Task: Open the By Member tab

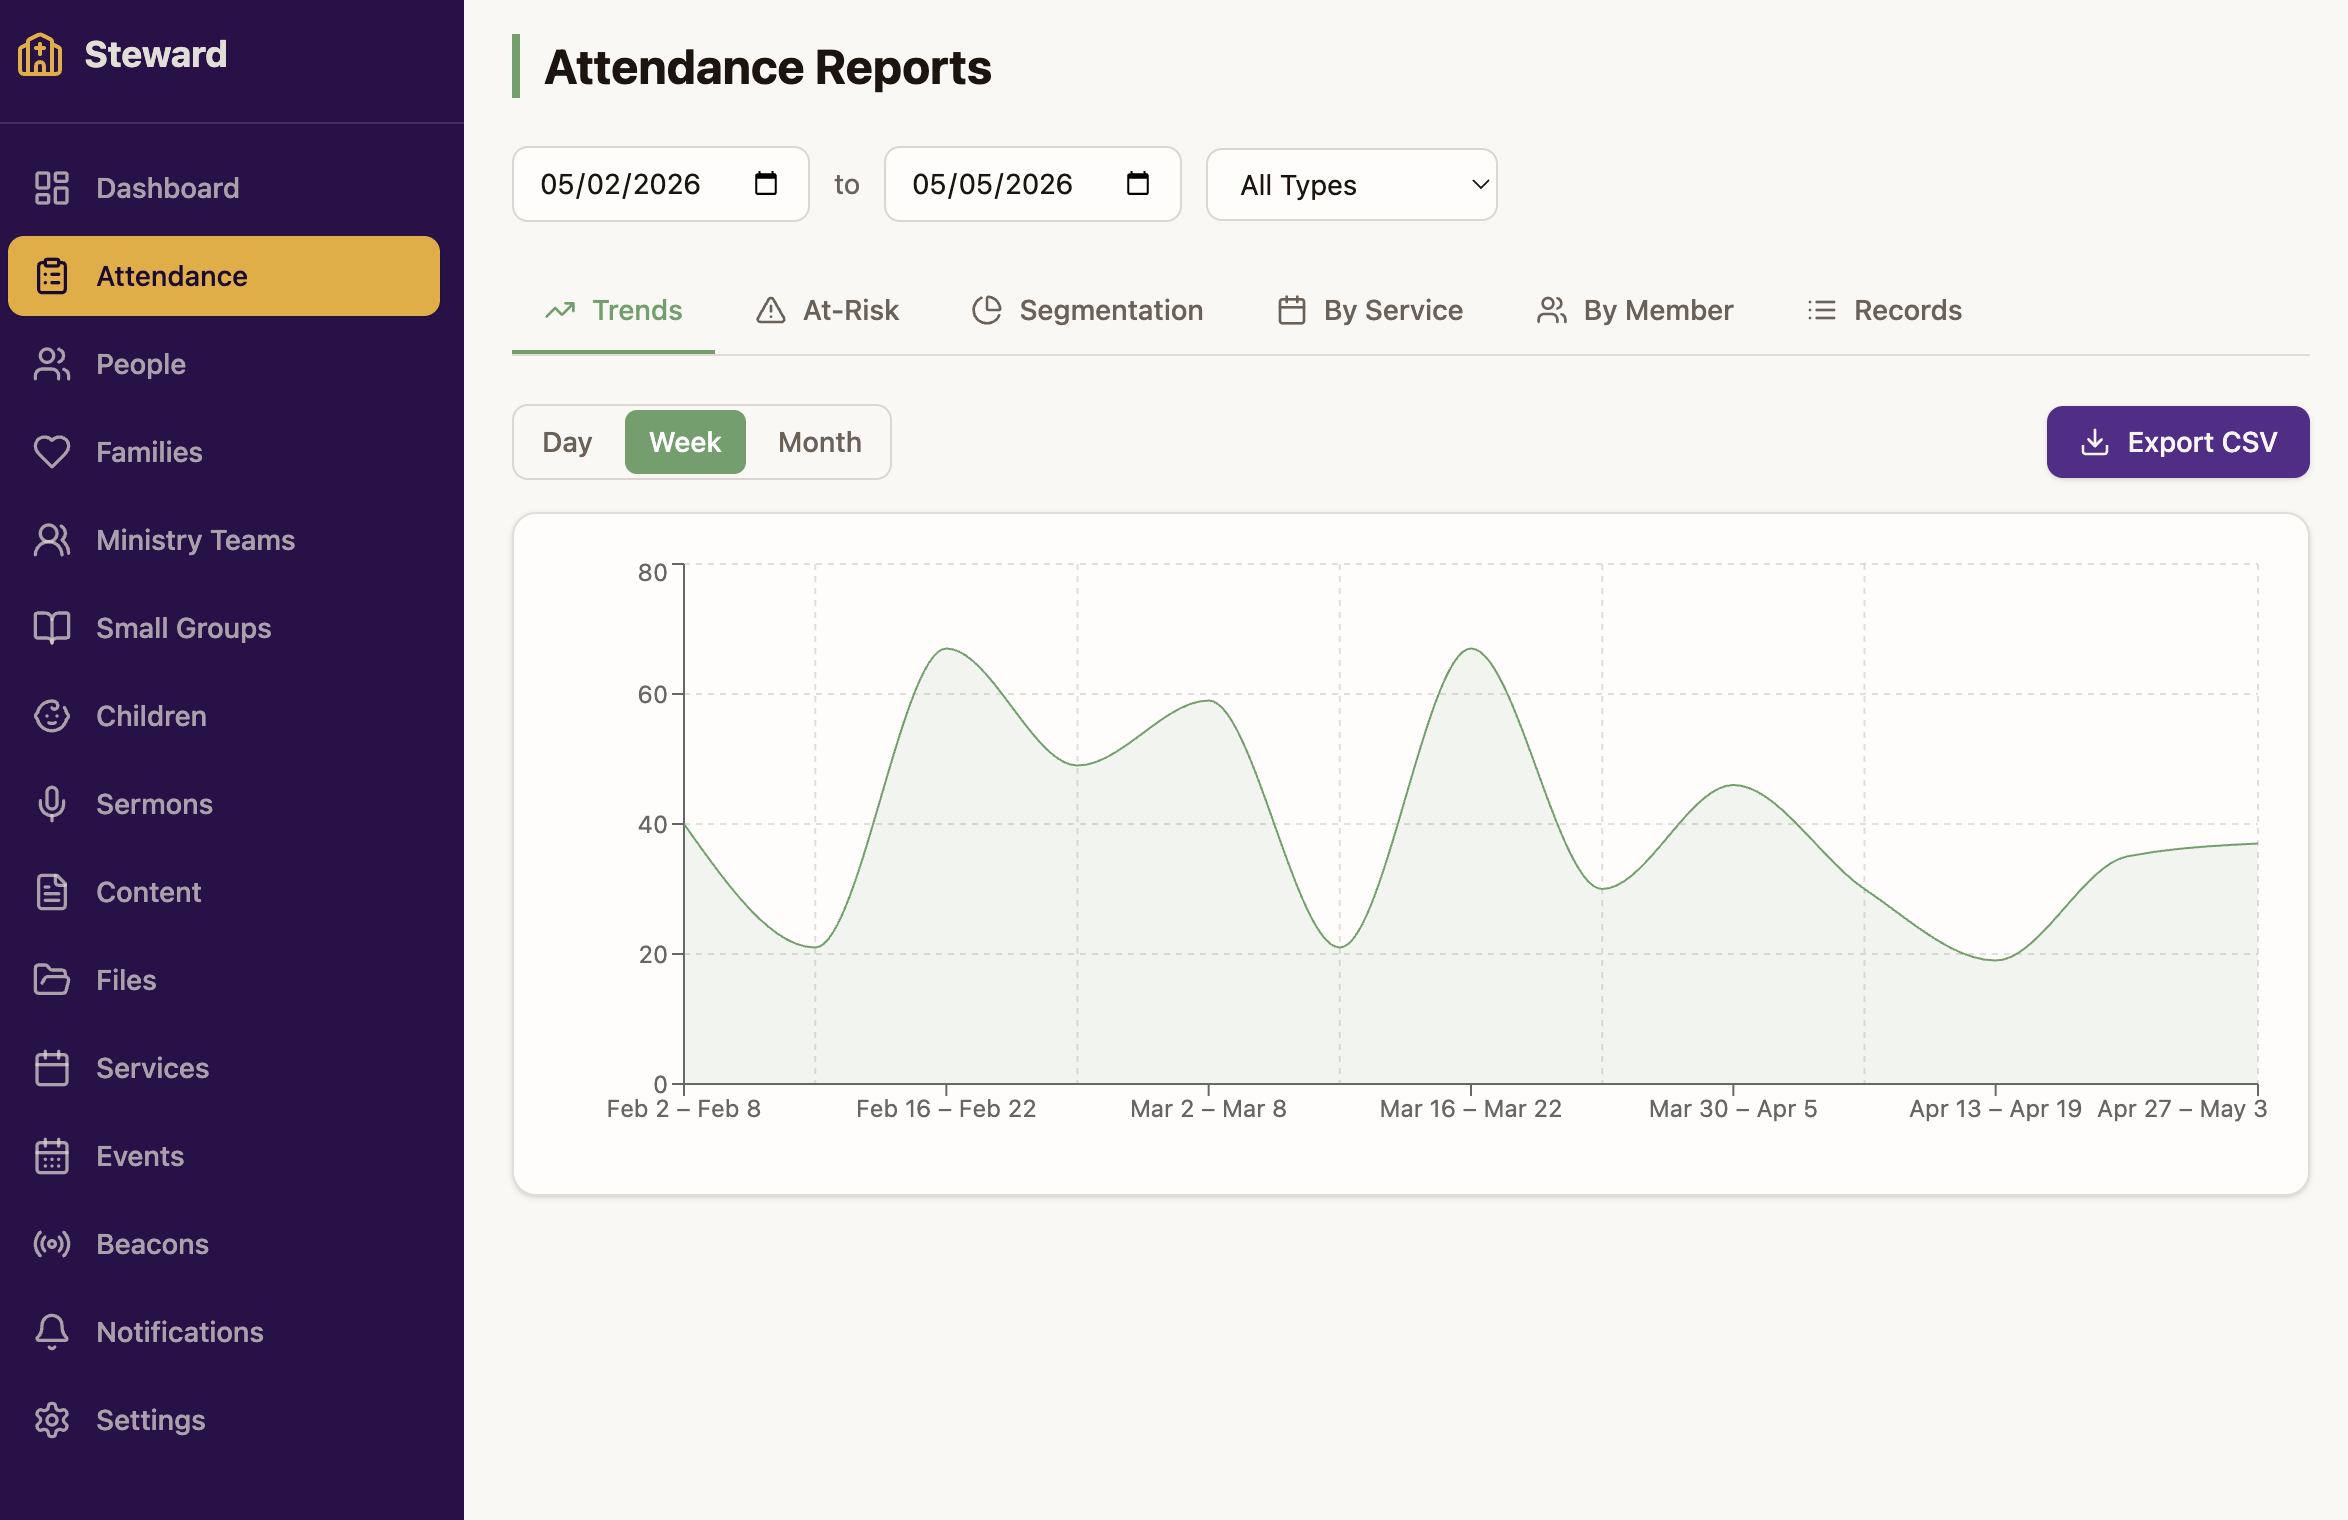Action: (1635, 310)
